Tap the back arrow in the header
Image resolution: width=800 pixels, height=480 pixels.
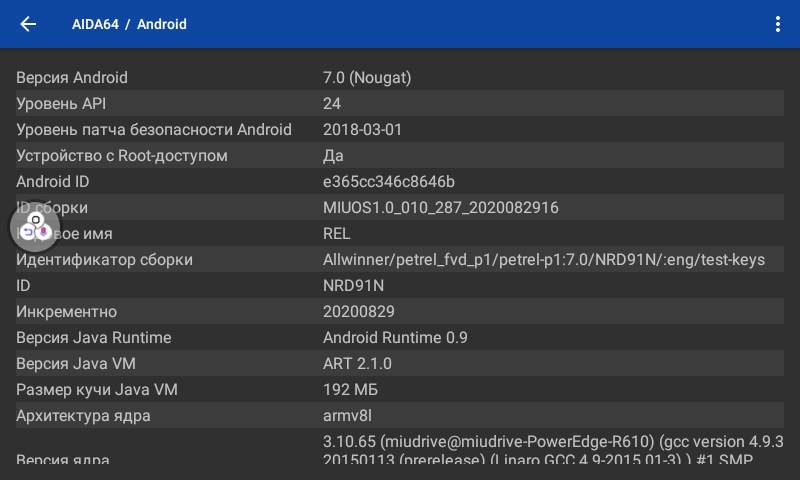click(28, 24)
